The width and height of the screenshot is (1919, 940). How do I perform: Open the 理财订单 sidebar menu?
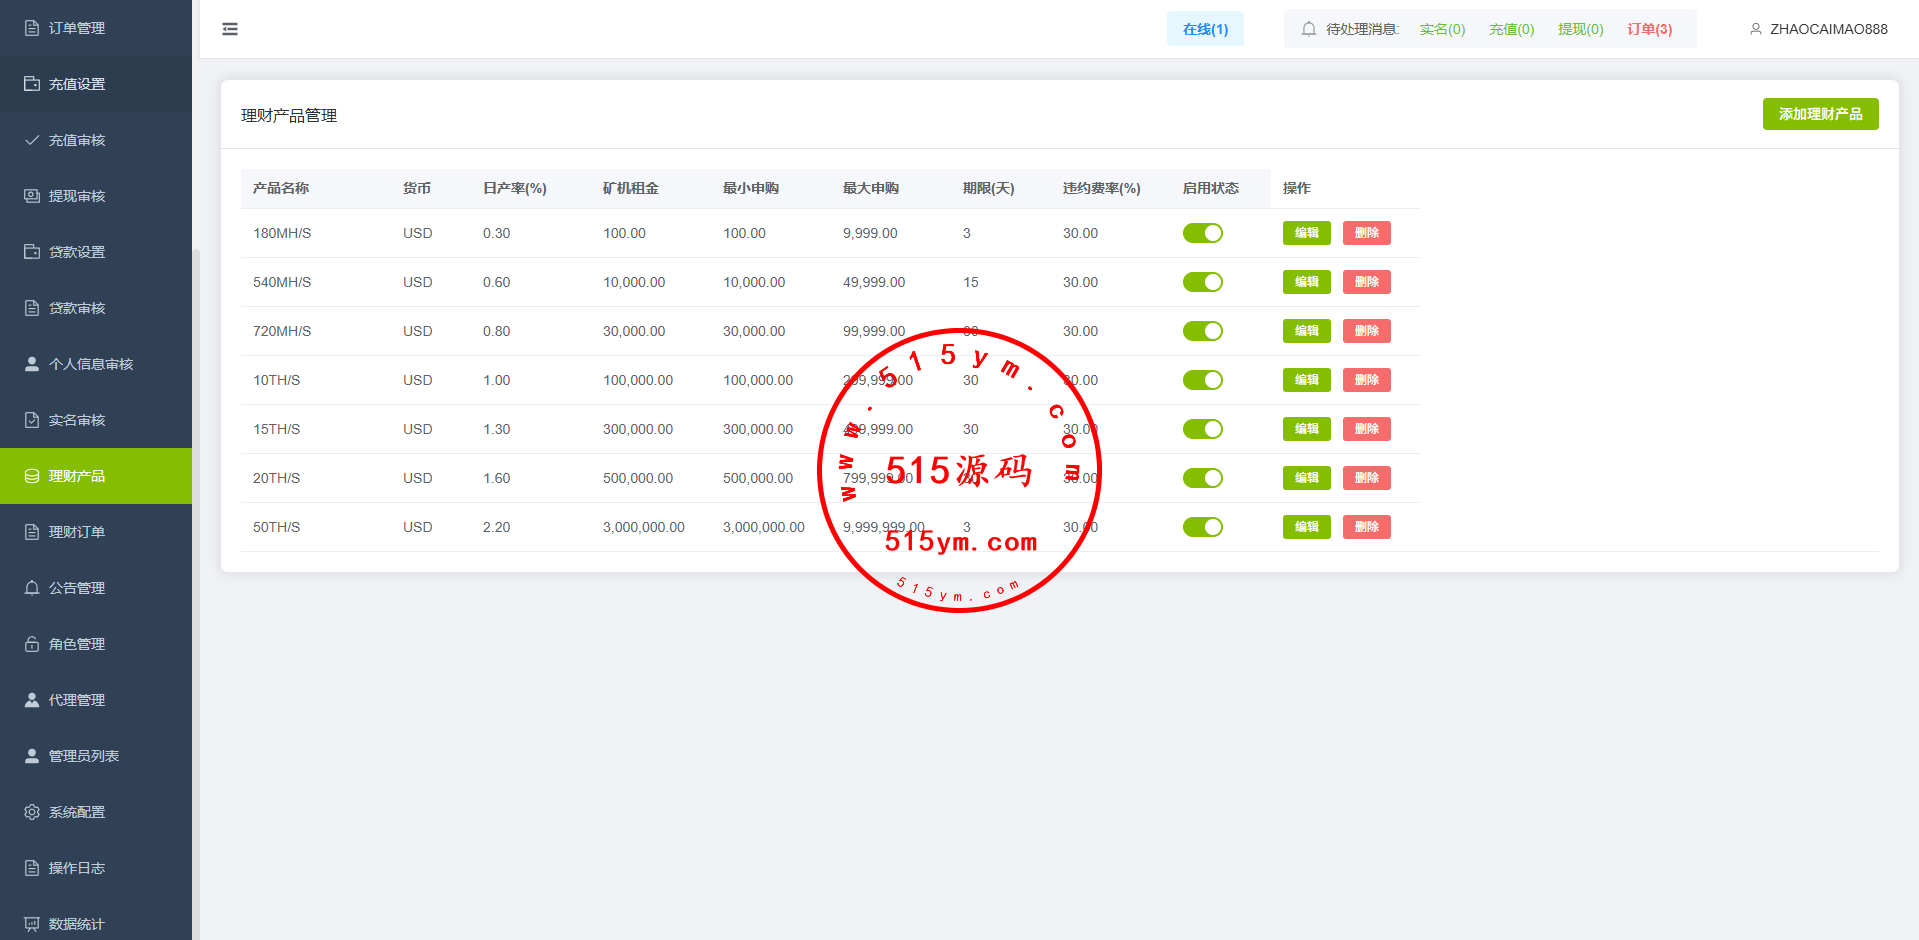tap(77, 532)
